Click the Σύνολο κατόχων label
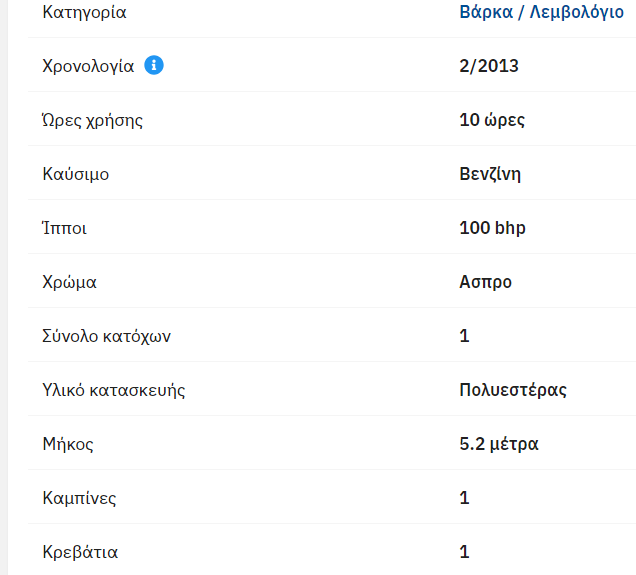 point(106,337)
